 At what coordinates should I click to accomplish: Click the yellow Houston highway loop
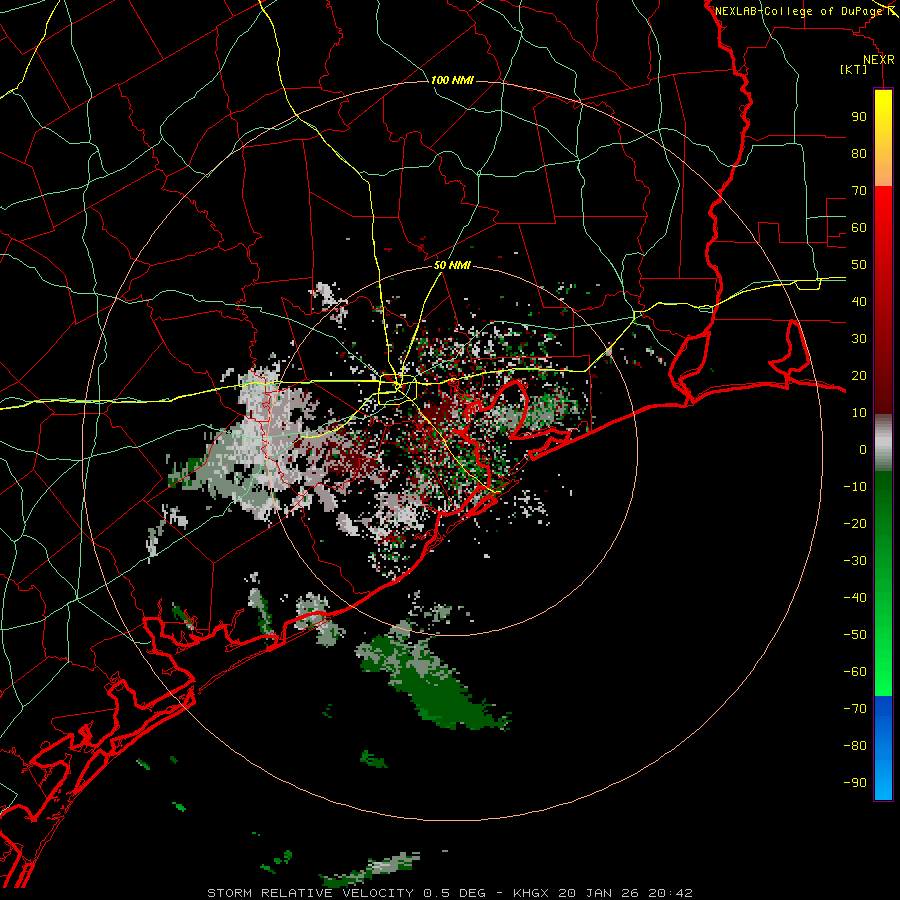(x=397, y=389)
